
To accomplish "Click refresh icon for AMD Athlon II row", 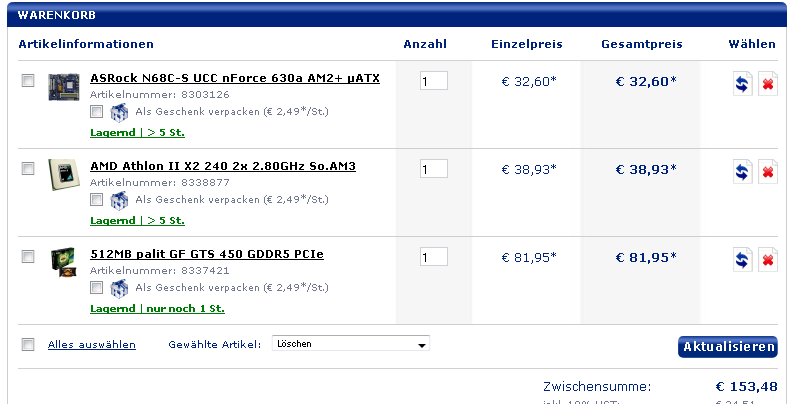I will pos(742,172).
